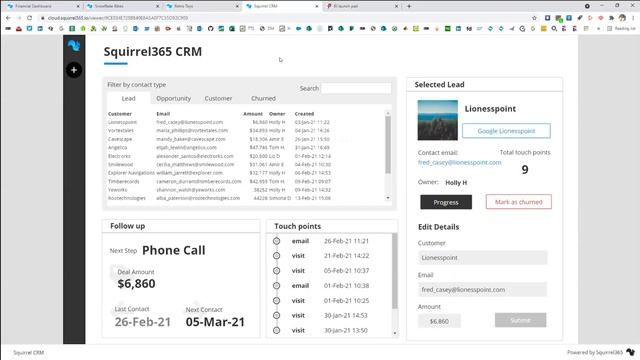Image resolution: width=640 pixels, height=360 pixels.
Task: Click the Phone Call next step text
Action: point(173,250)
